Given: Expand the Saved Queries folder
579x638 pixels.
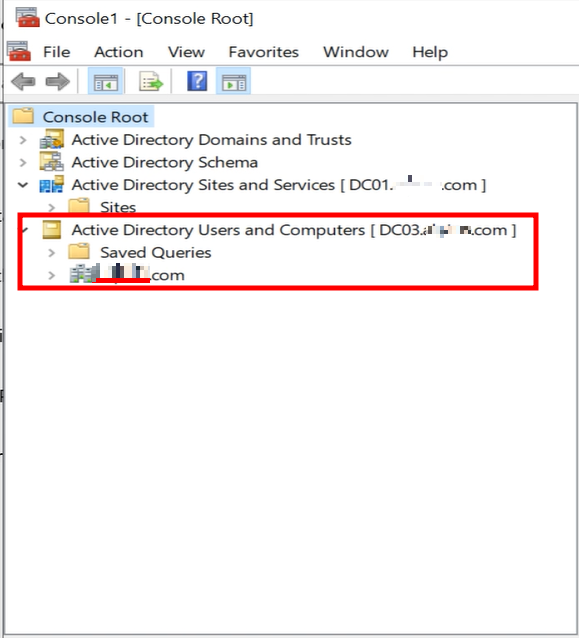Looking at the screenshot, I should pyautogui.click(x=52, y=253).
